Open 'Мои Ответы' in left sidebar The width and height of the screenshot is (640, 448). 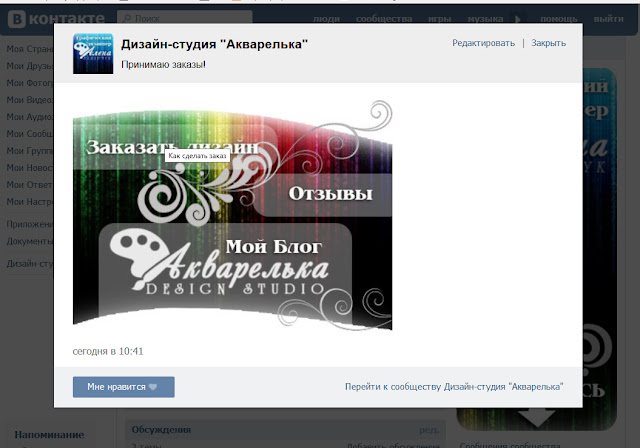(30, 185)
